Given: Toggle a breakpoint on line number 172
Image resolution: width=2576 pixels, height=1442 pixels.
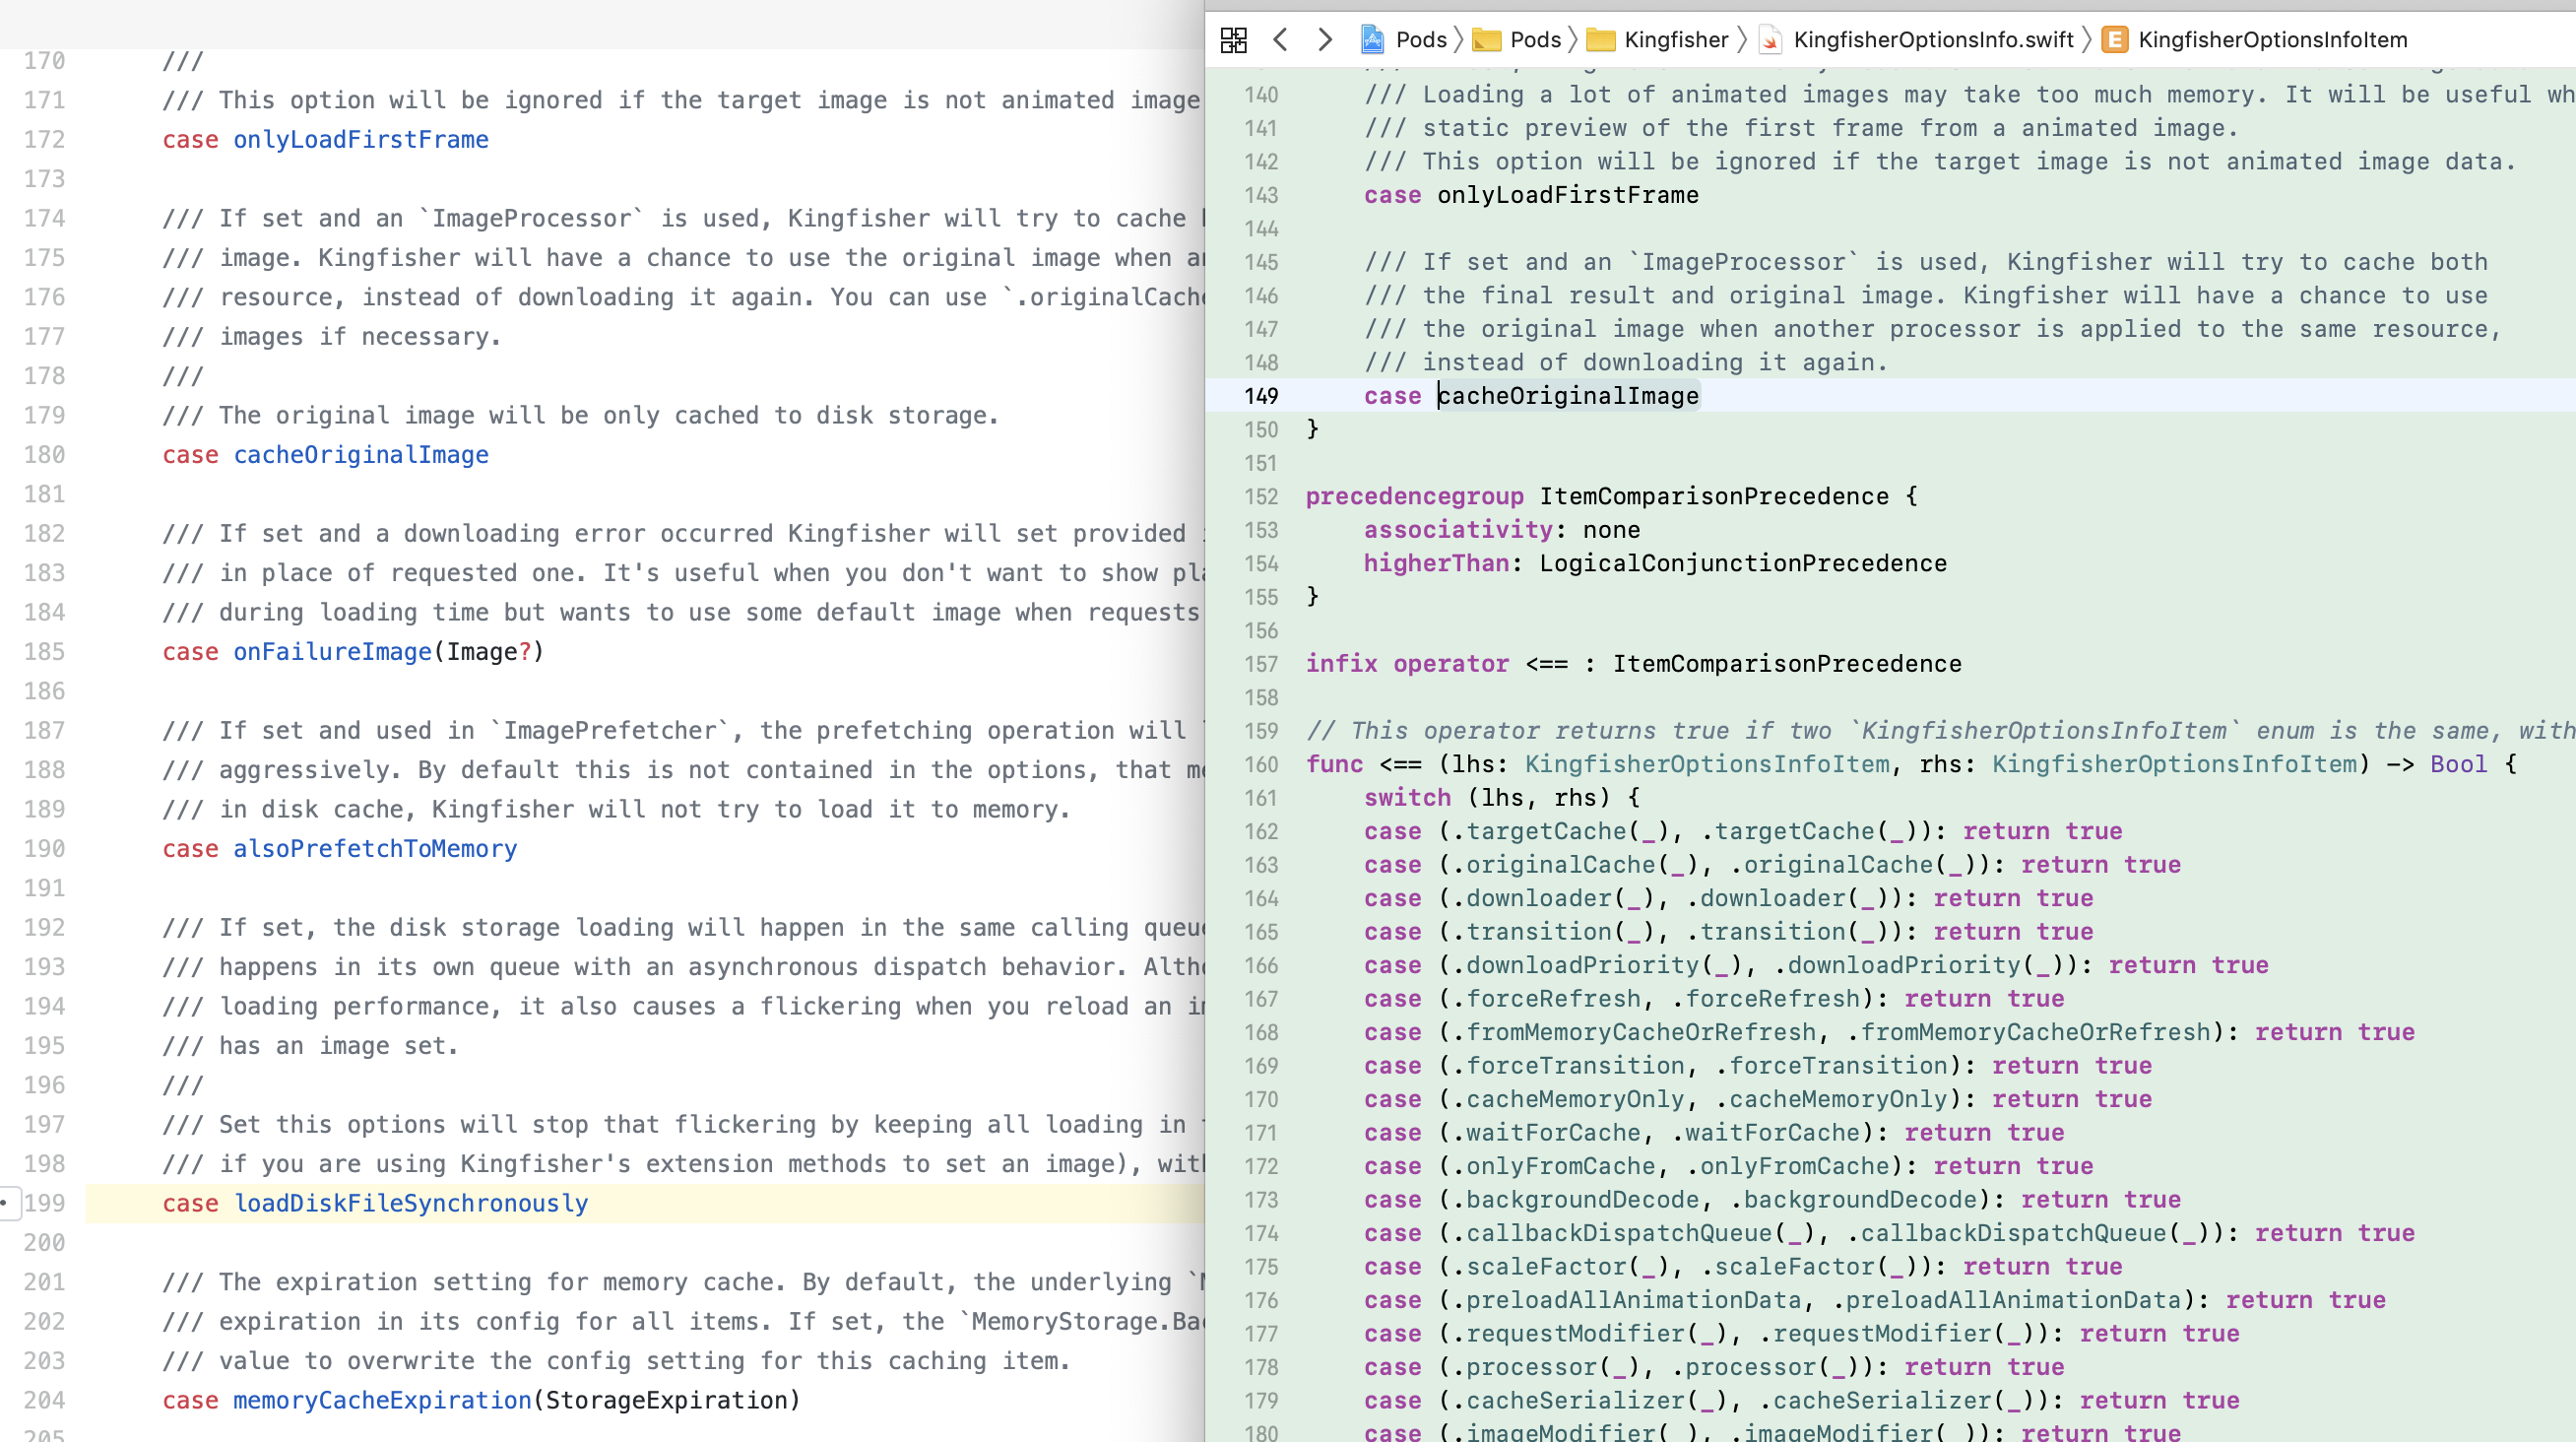Looking at the screenshot, I should [1260, 1166].
